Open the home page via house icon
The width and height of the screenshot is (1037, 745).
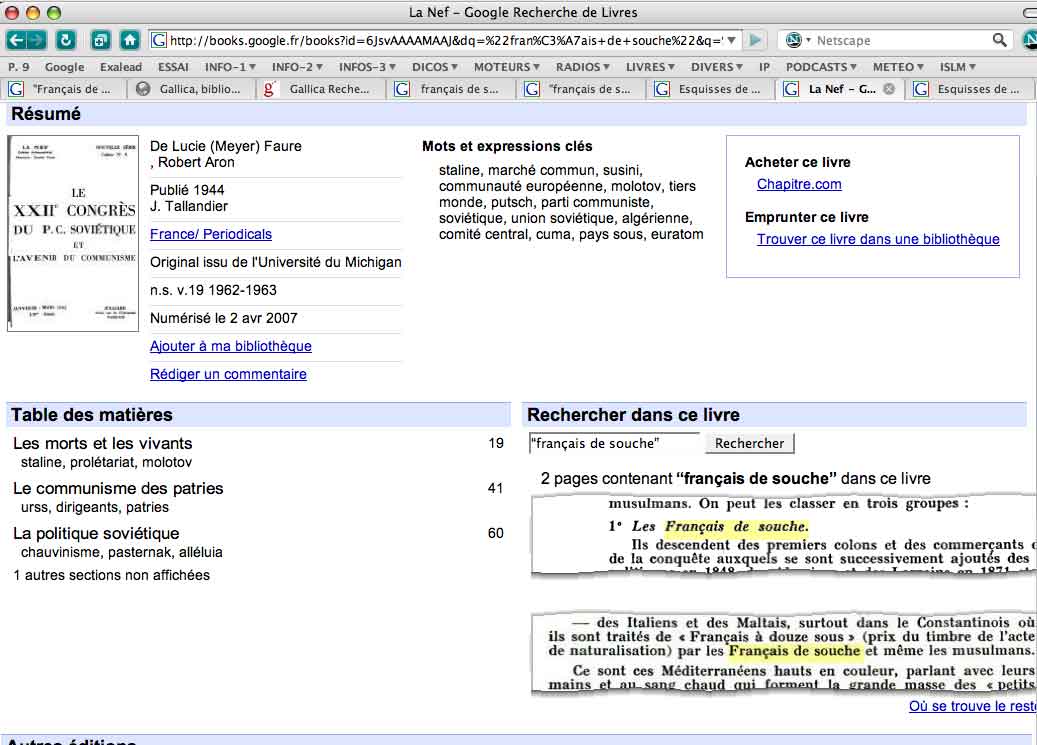point(130,40)
